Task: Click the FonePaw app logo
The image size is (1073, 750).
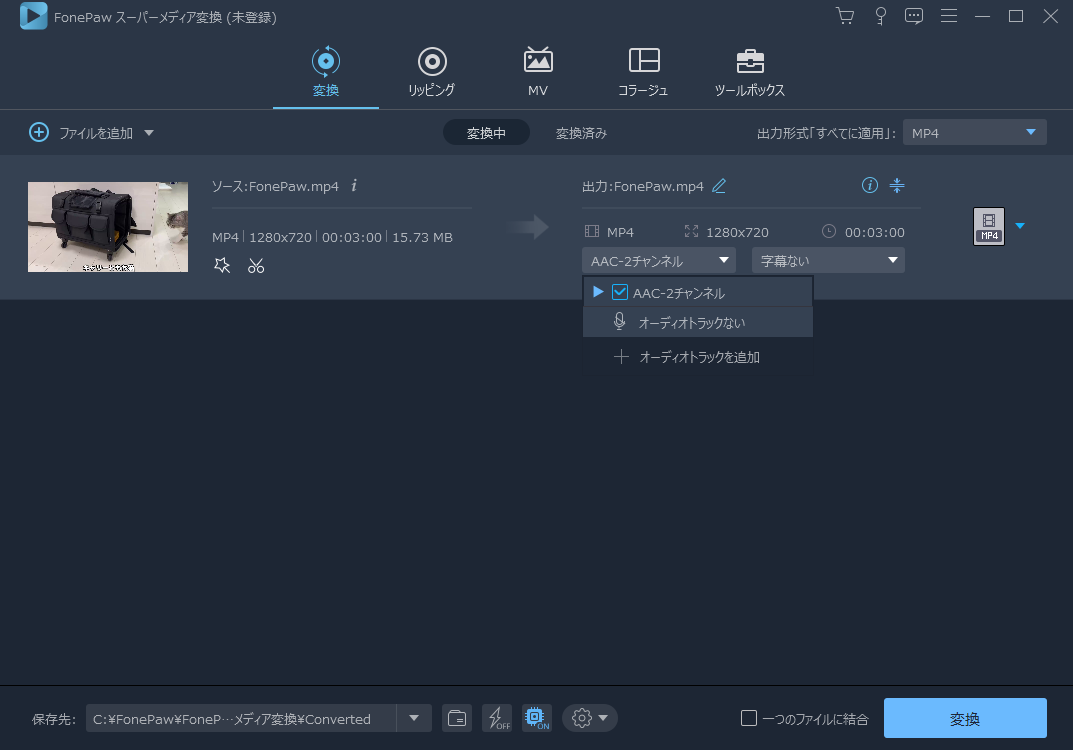Action: pyautogui.click(x=33, y=16)
